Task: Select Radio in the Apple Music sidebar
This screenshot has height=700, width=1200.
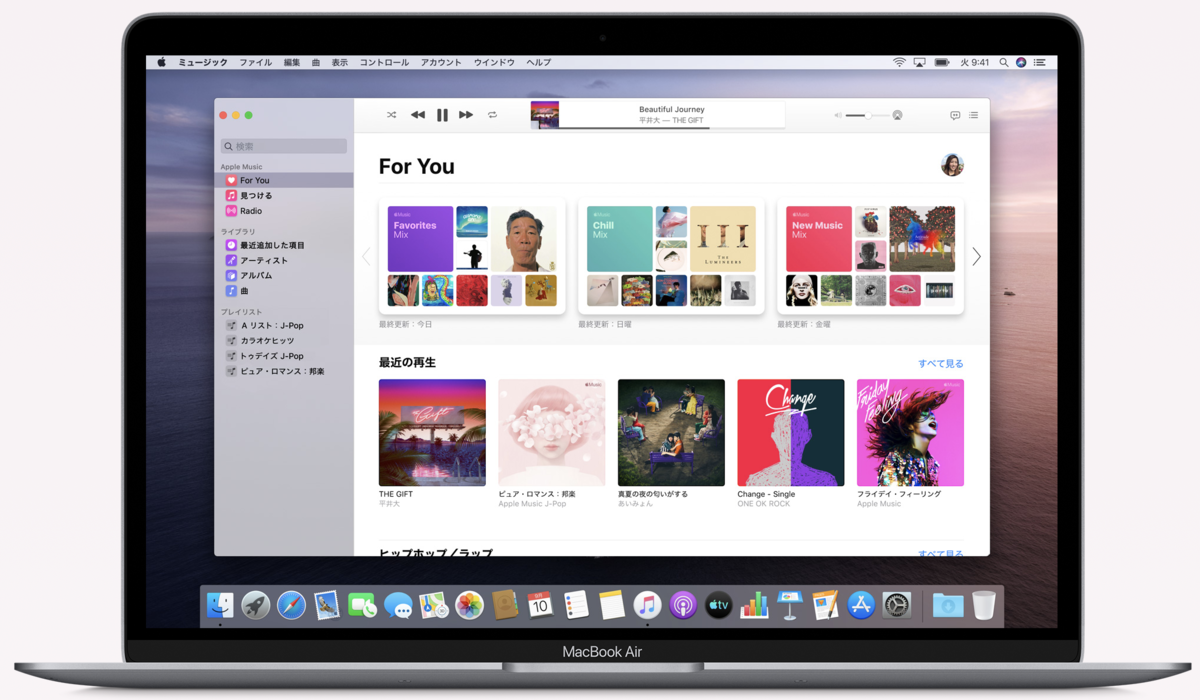Action: (x=250, y=210)
